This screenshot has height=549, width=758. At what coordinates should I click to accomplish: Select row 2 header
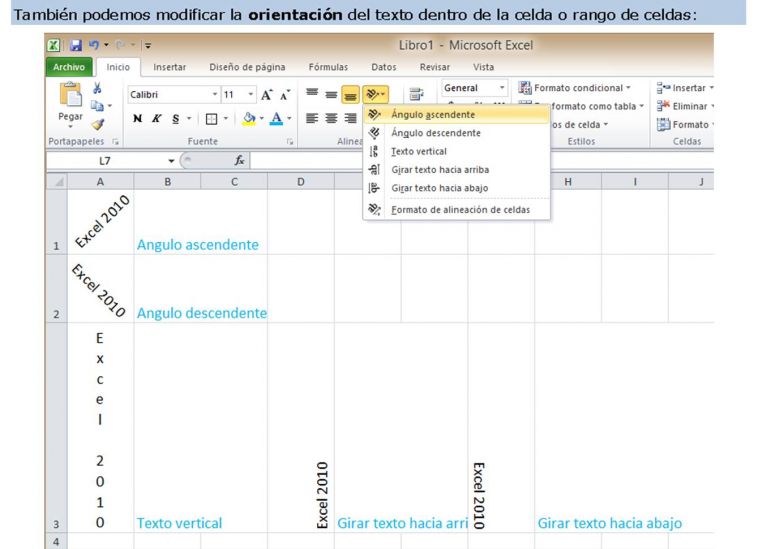click(x=57, y=289)
